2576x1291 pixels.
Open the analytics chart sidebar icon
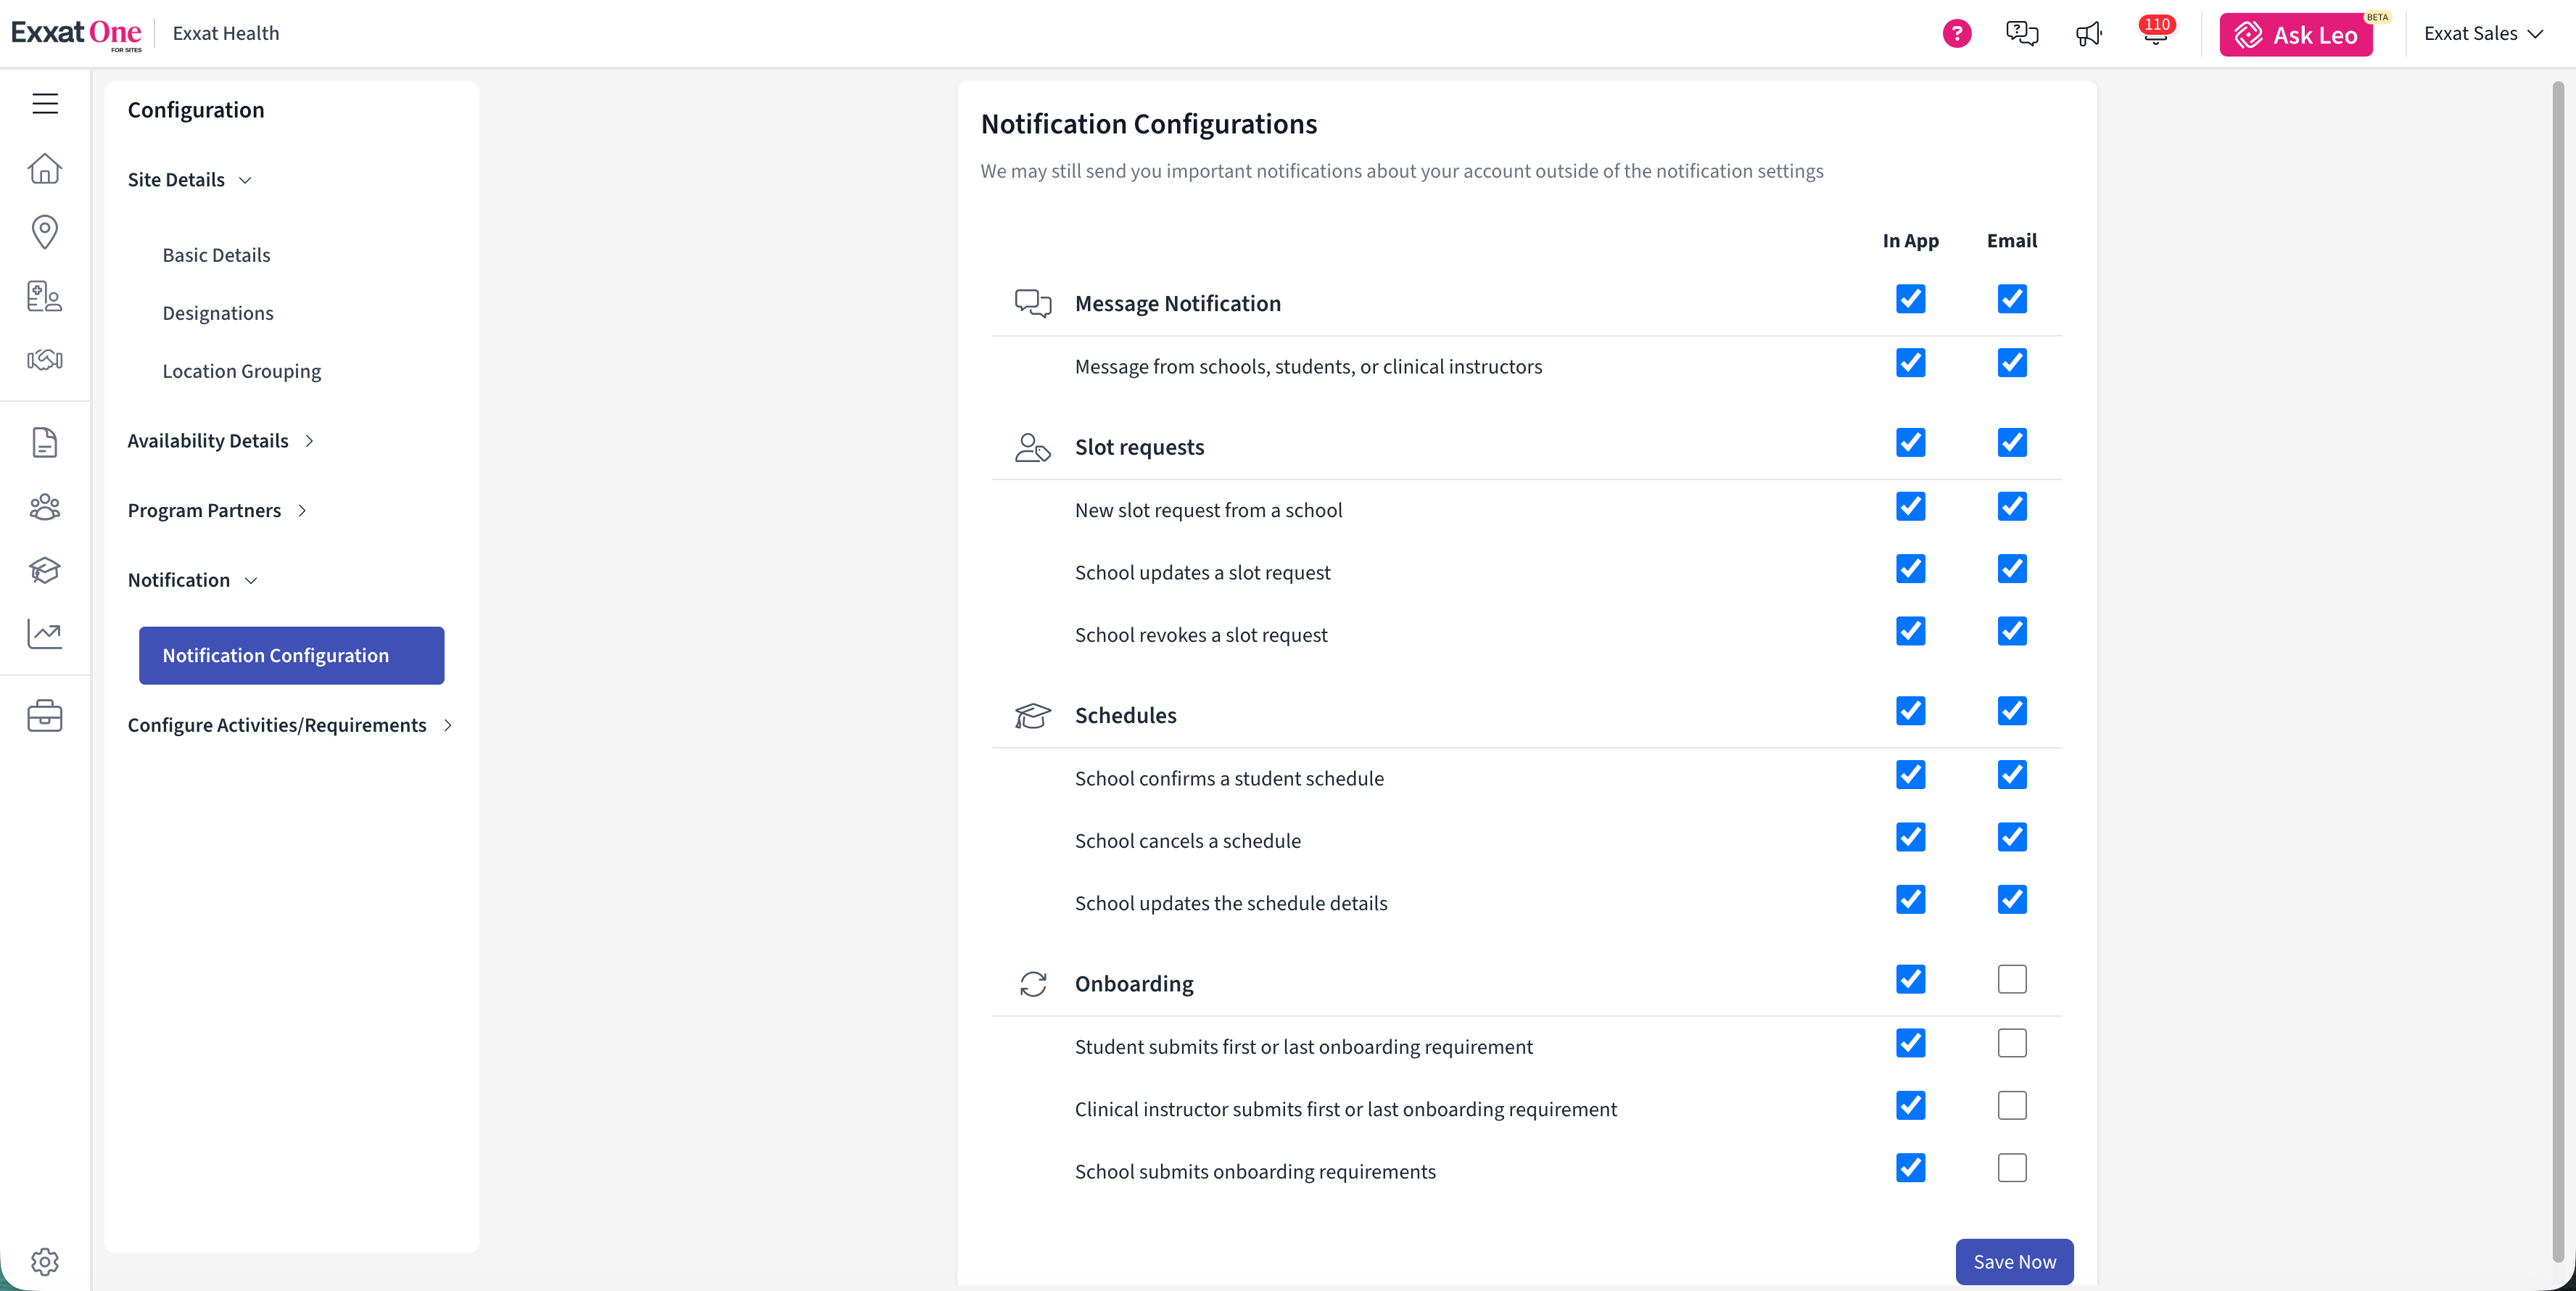tap(45, 633)
